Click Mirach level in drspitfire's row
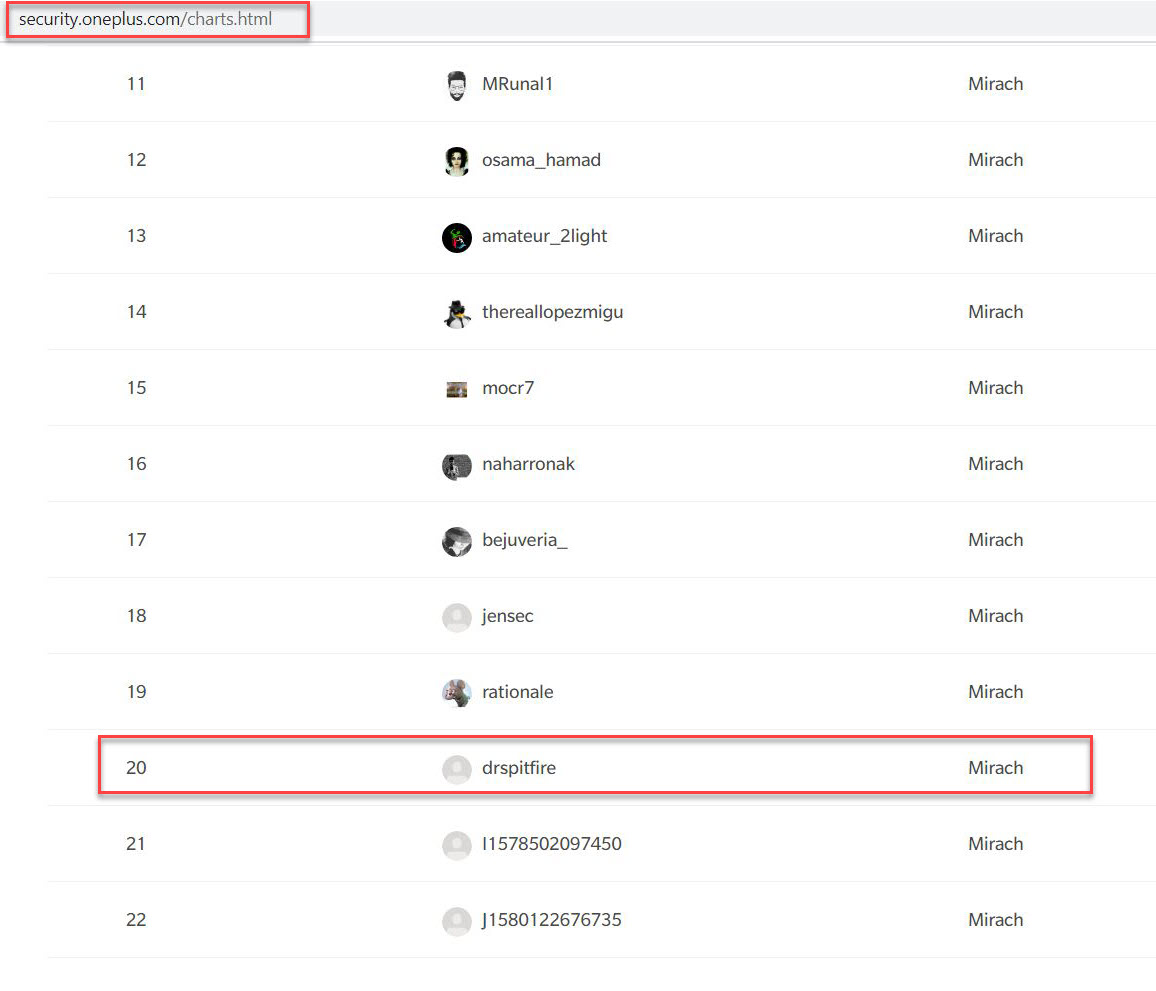Screen dimensions: 1156x991 995,768
